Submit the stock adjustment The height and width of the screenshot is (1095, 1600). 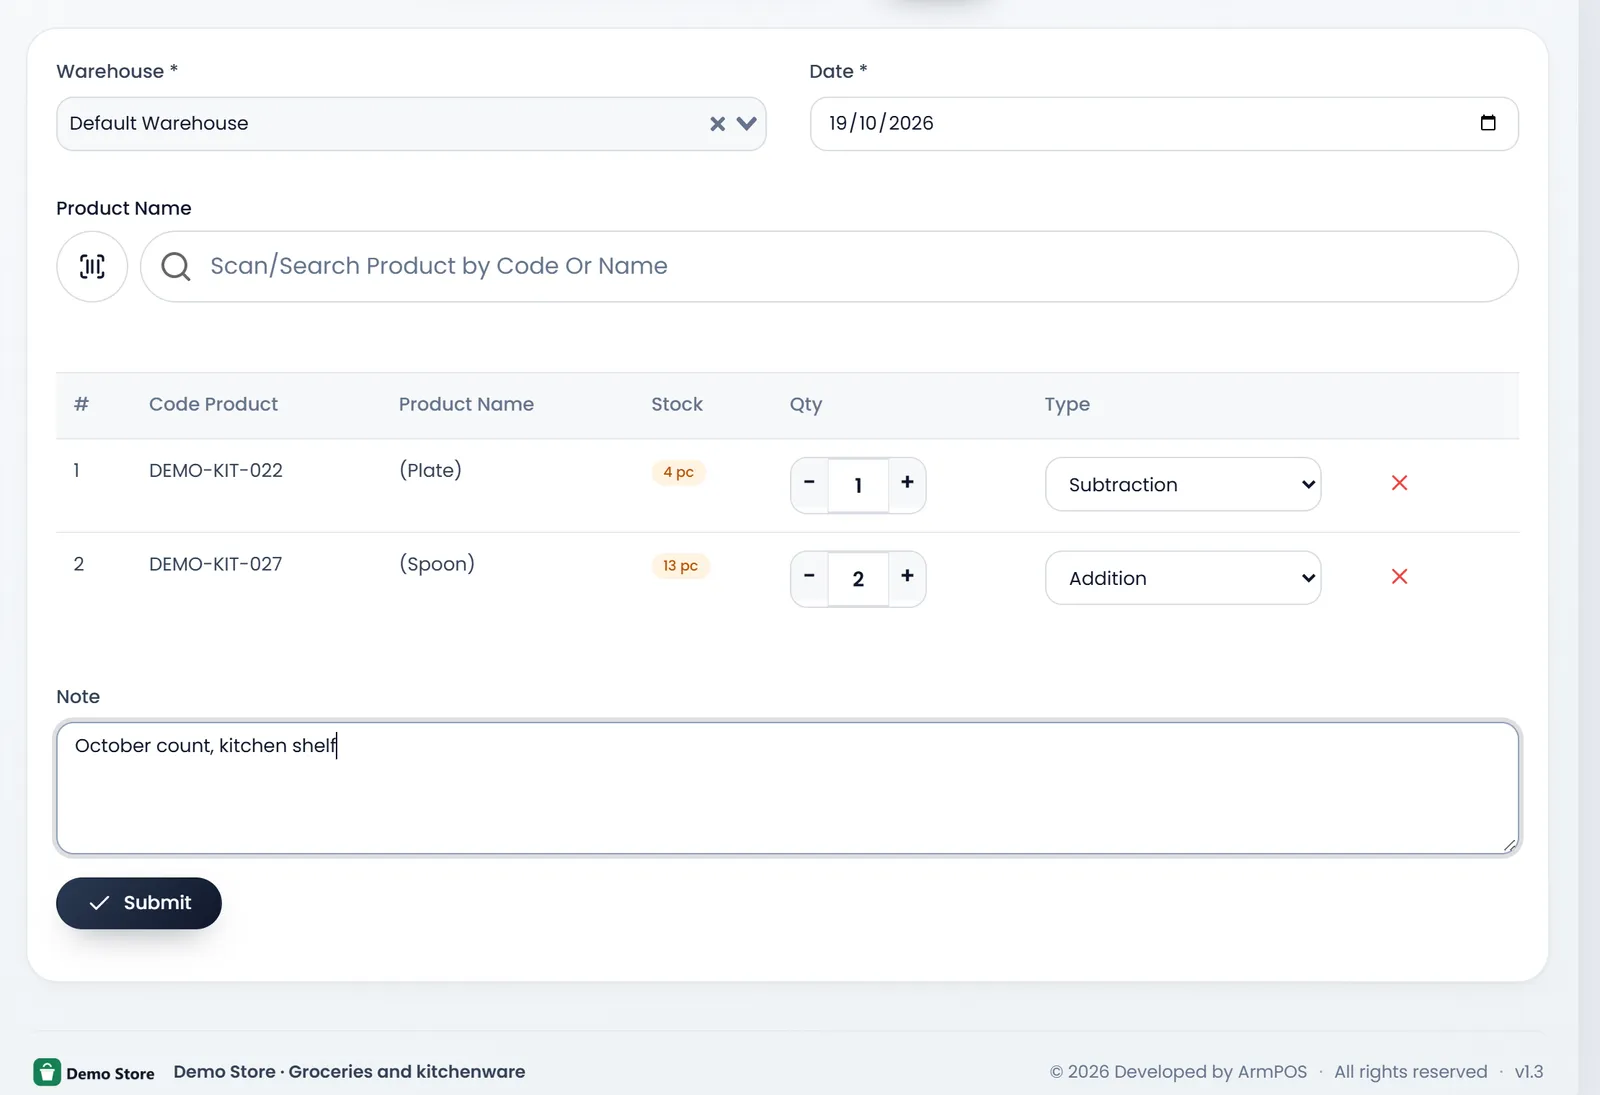[x=139, y=903]
